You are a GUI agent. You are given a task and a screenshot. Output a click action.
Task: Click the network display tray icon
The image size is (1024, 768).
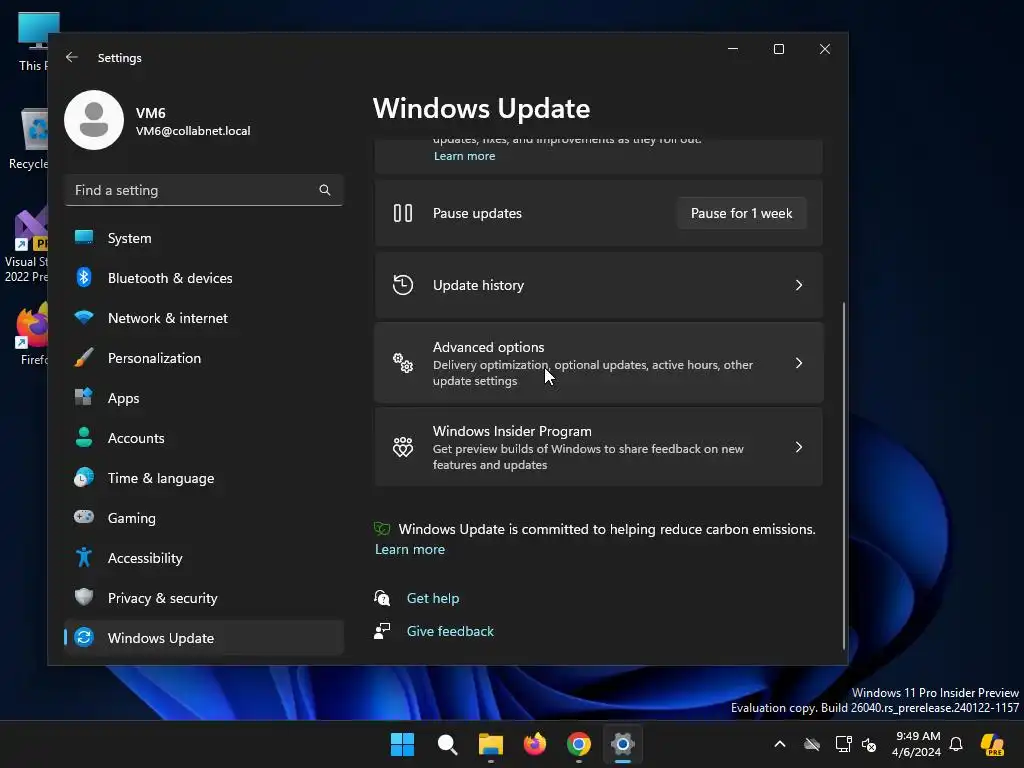point(843,744)
